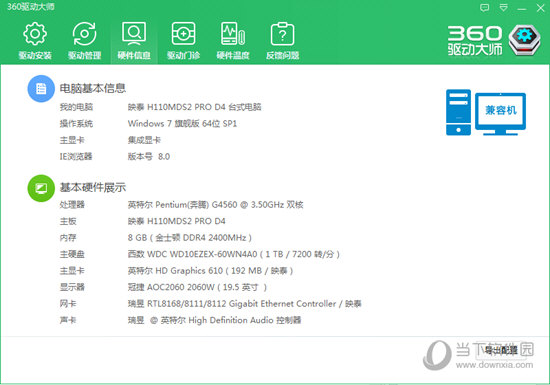
Task: Click the 网卡 RTL8168 Ethernet Controller row
Action: point(210,304)
